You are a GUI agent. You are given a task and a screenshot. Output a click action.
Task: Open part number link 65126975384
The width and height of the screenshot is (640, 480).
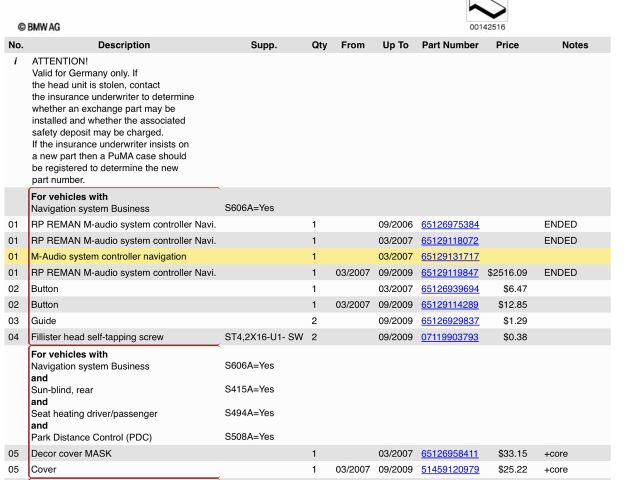[x=450, y=225]
